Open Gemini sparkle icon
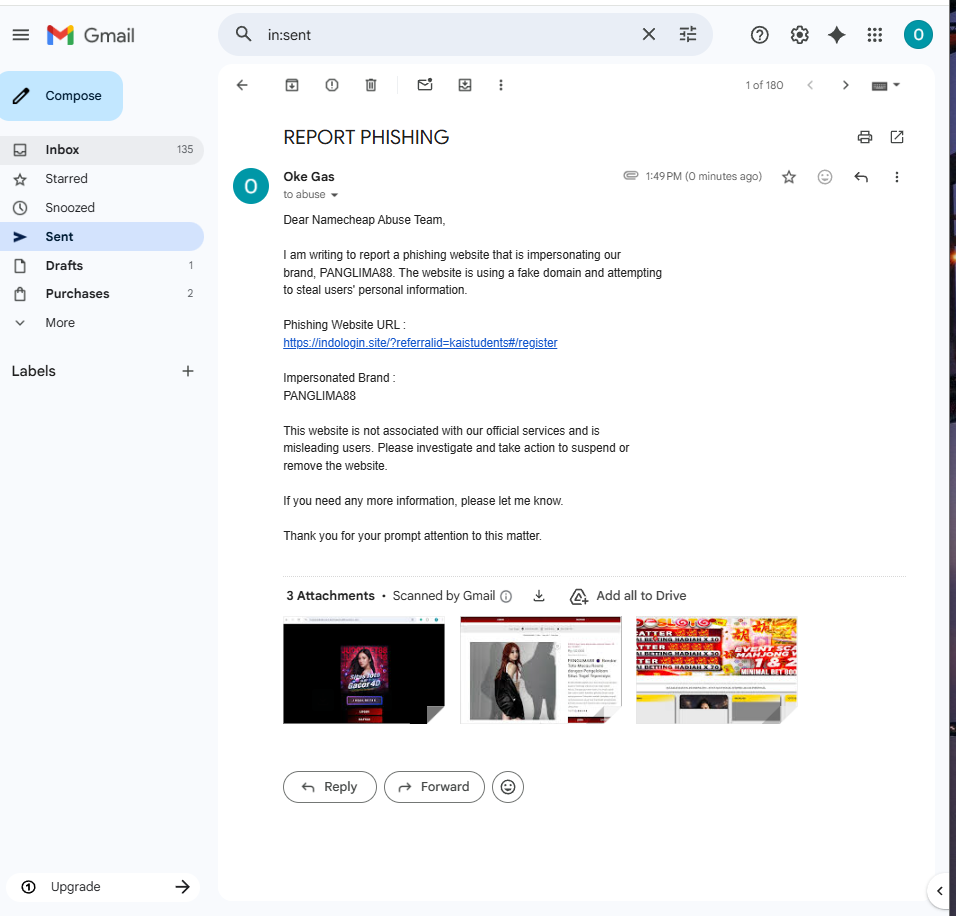The image size is (956, 916). 836,35
